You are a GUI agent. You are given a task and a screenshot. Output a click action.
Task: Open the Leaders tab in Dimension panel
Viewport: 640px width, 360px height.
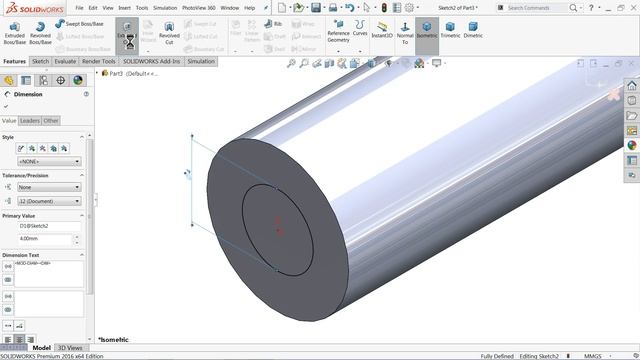point(30,120)
